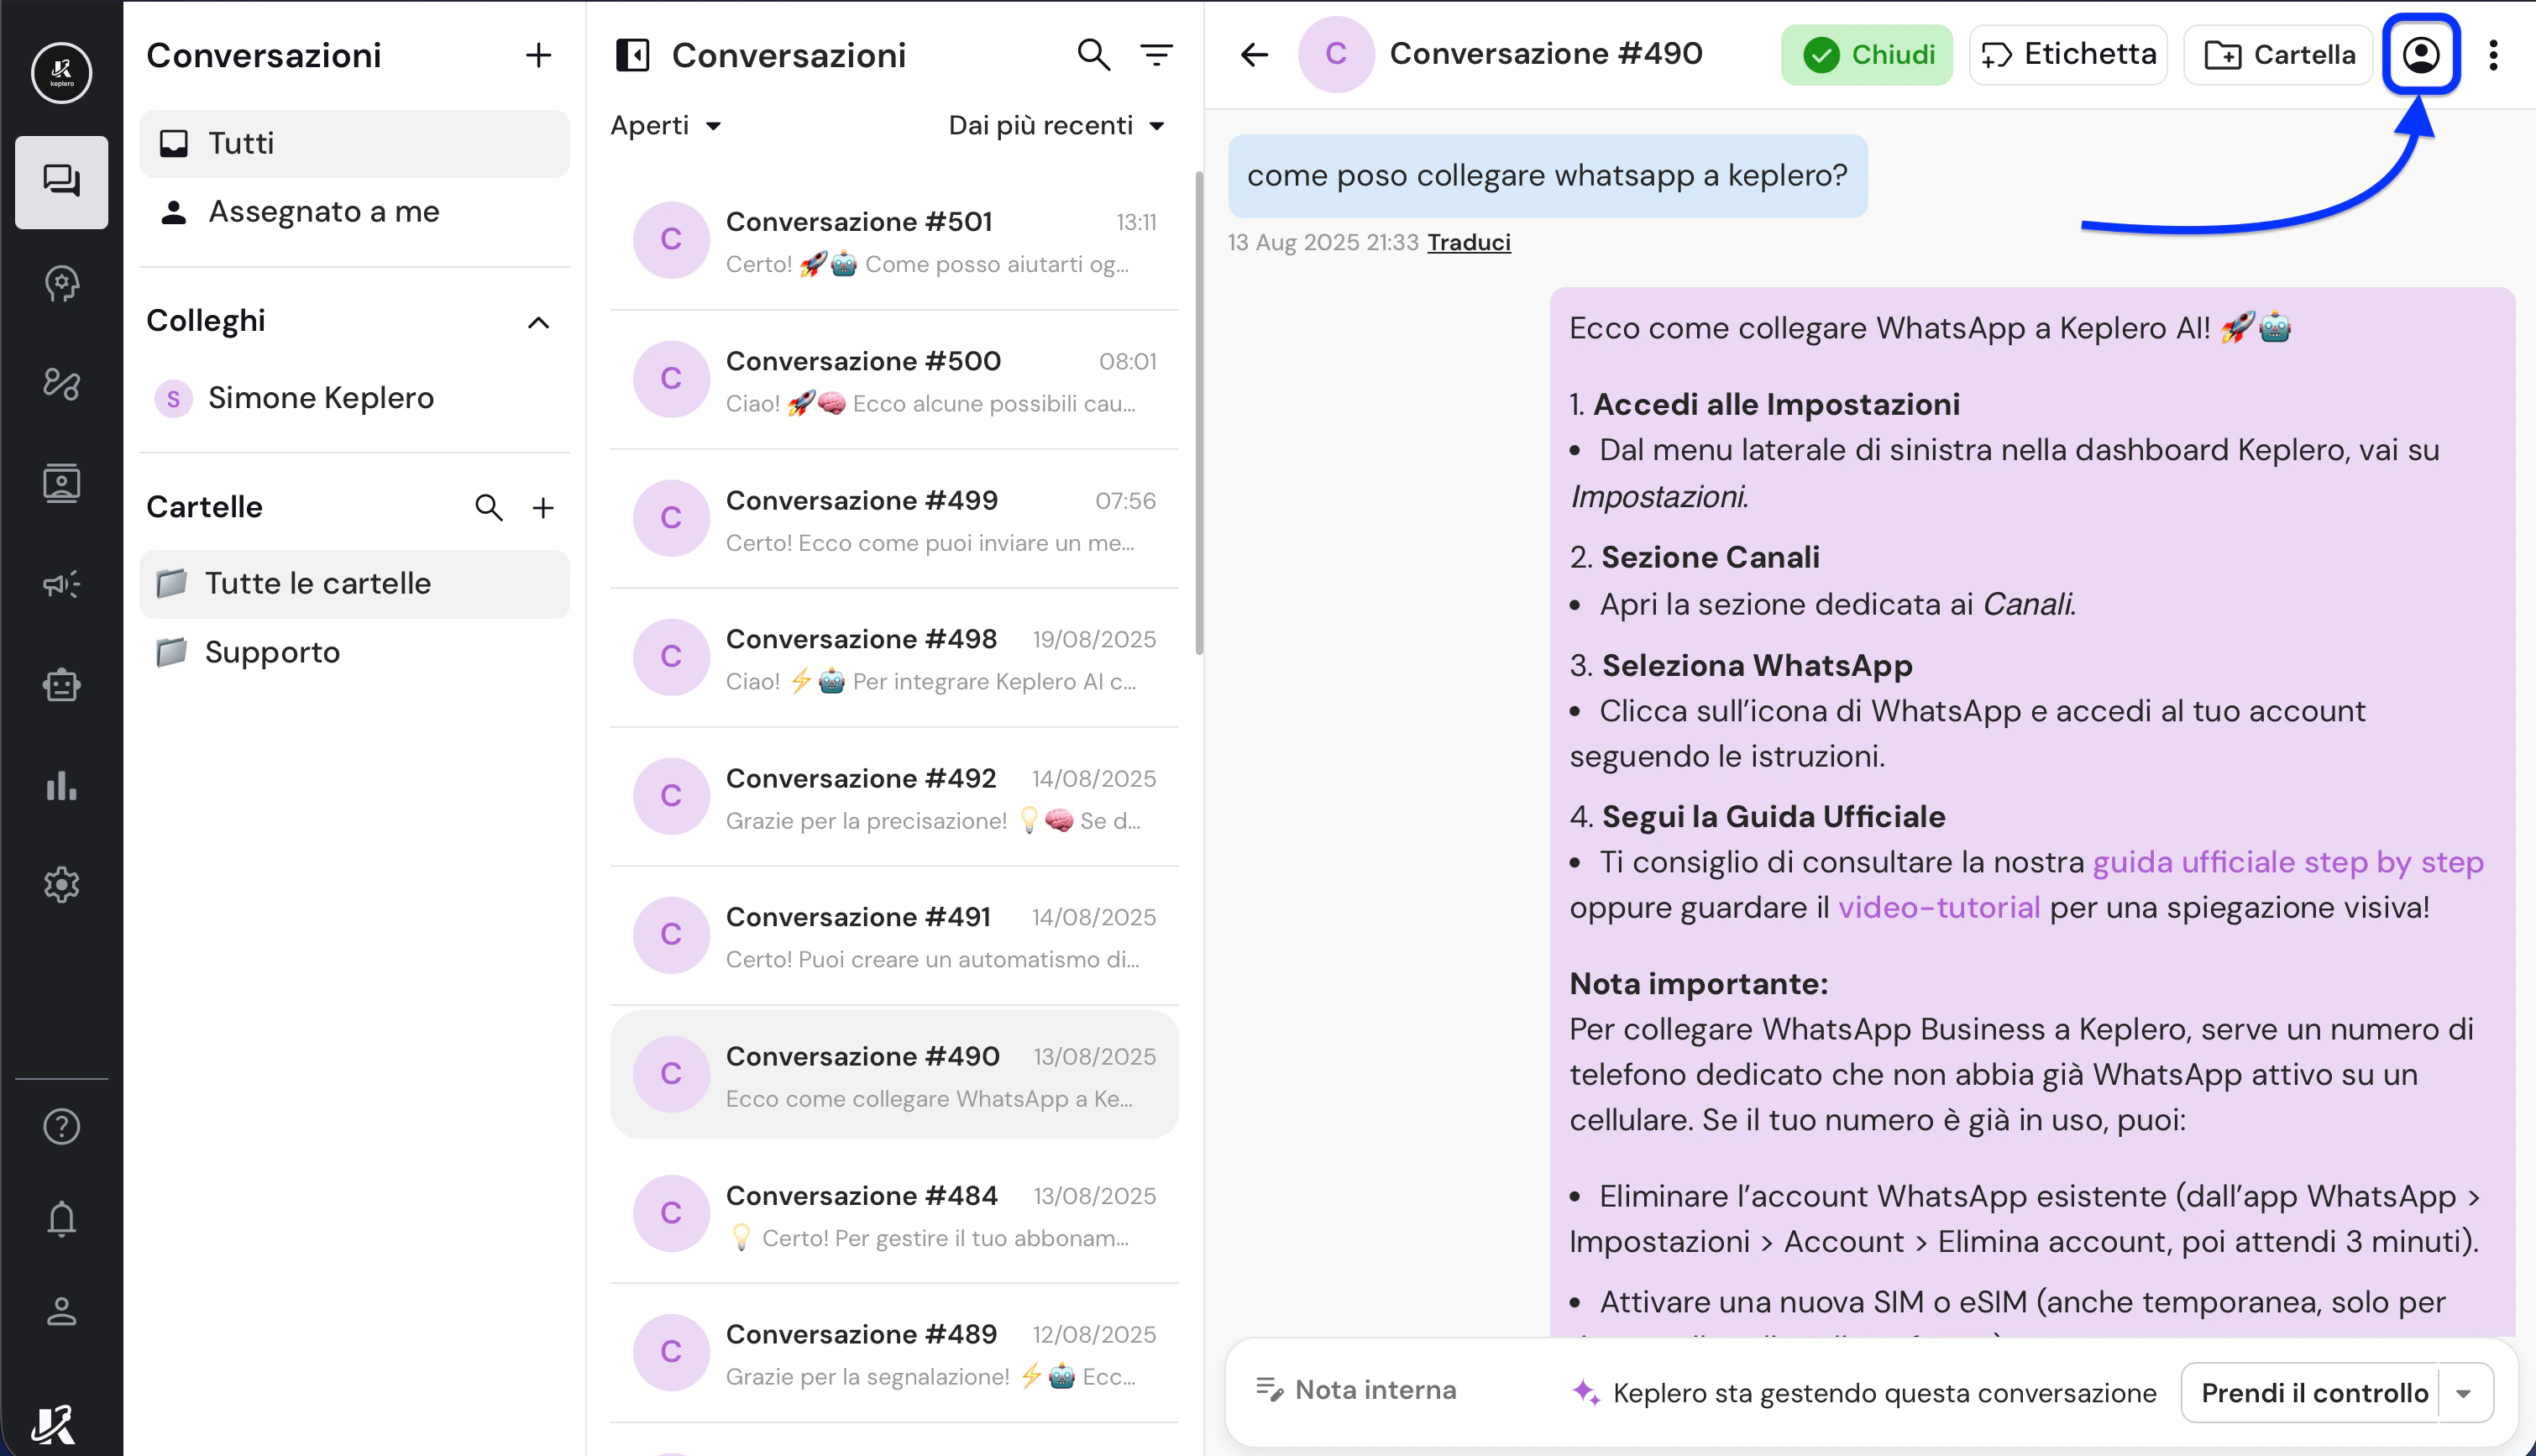Screen dimensions: 2536x1456
Task: Open Conversazione #499 in the list
Action: [x=894, y=519]
